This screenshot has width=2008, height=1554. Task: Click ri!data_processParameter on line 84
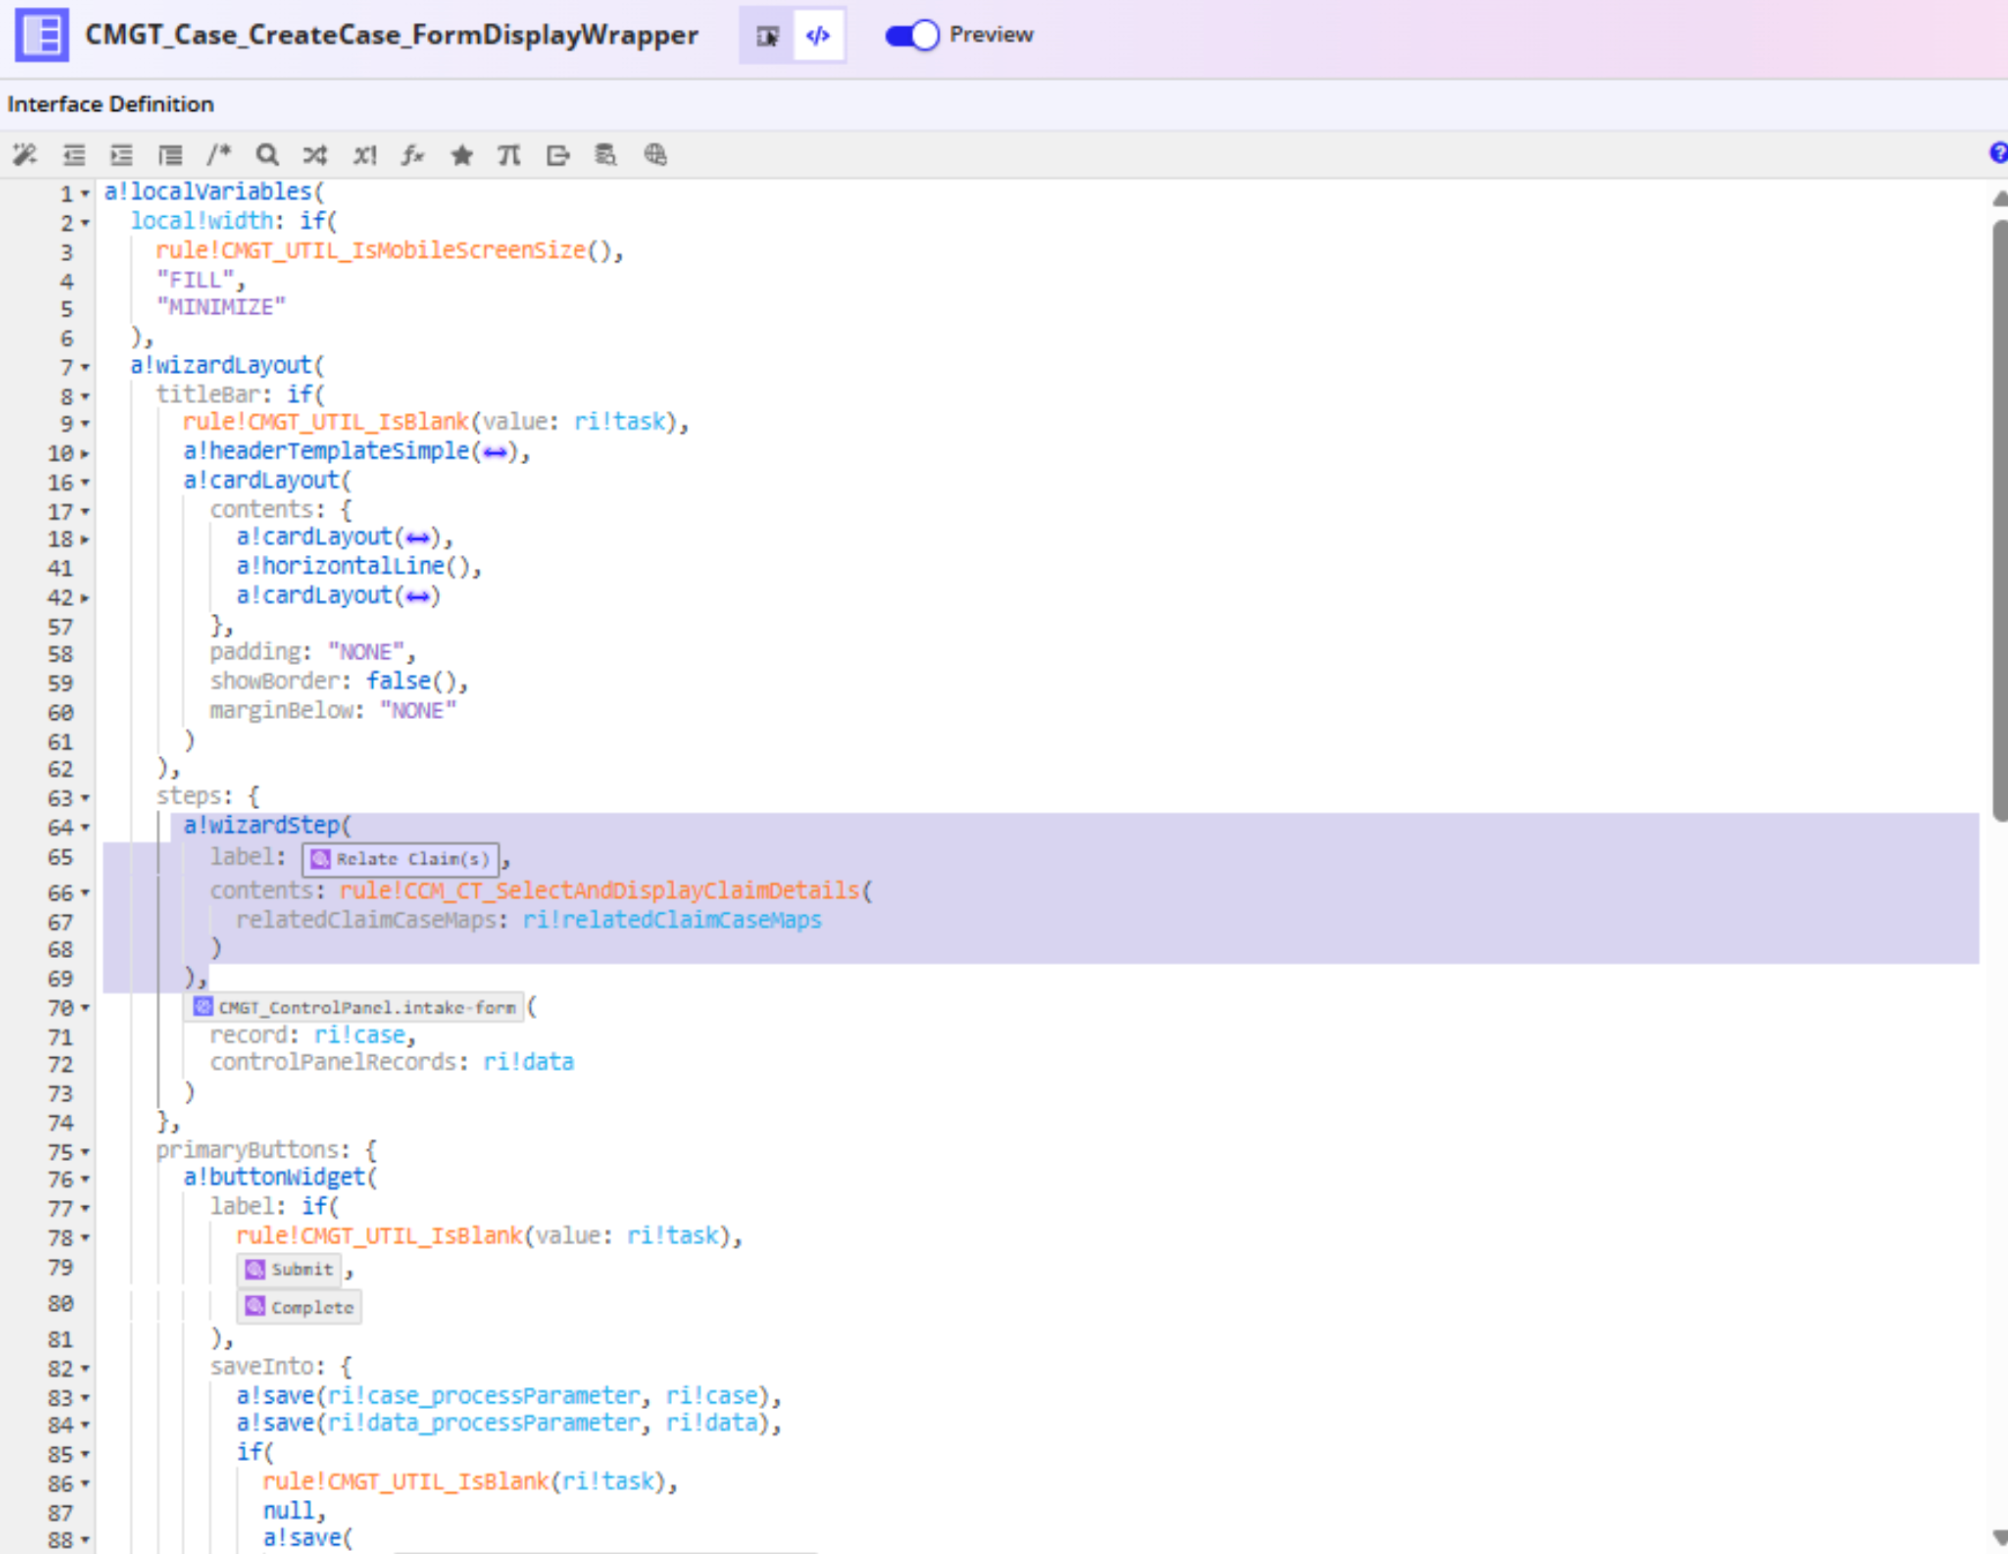pyautogui.click(x=483, y=1422)
